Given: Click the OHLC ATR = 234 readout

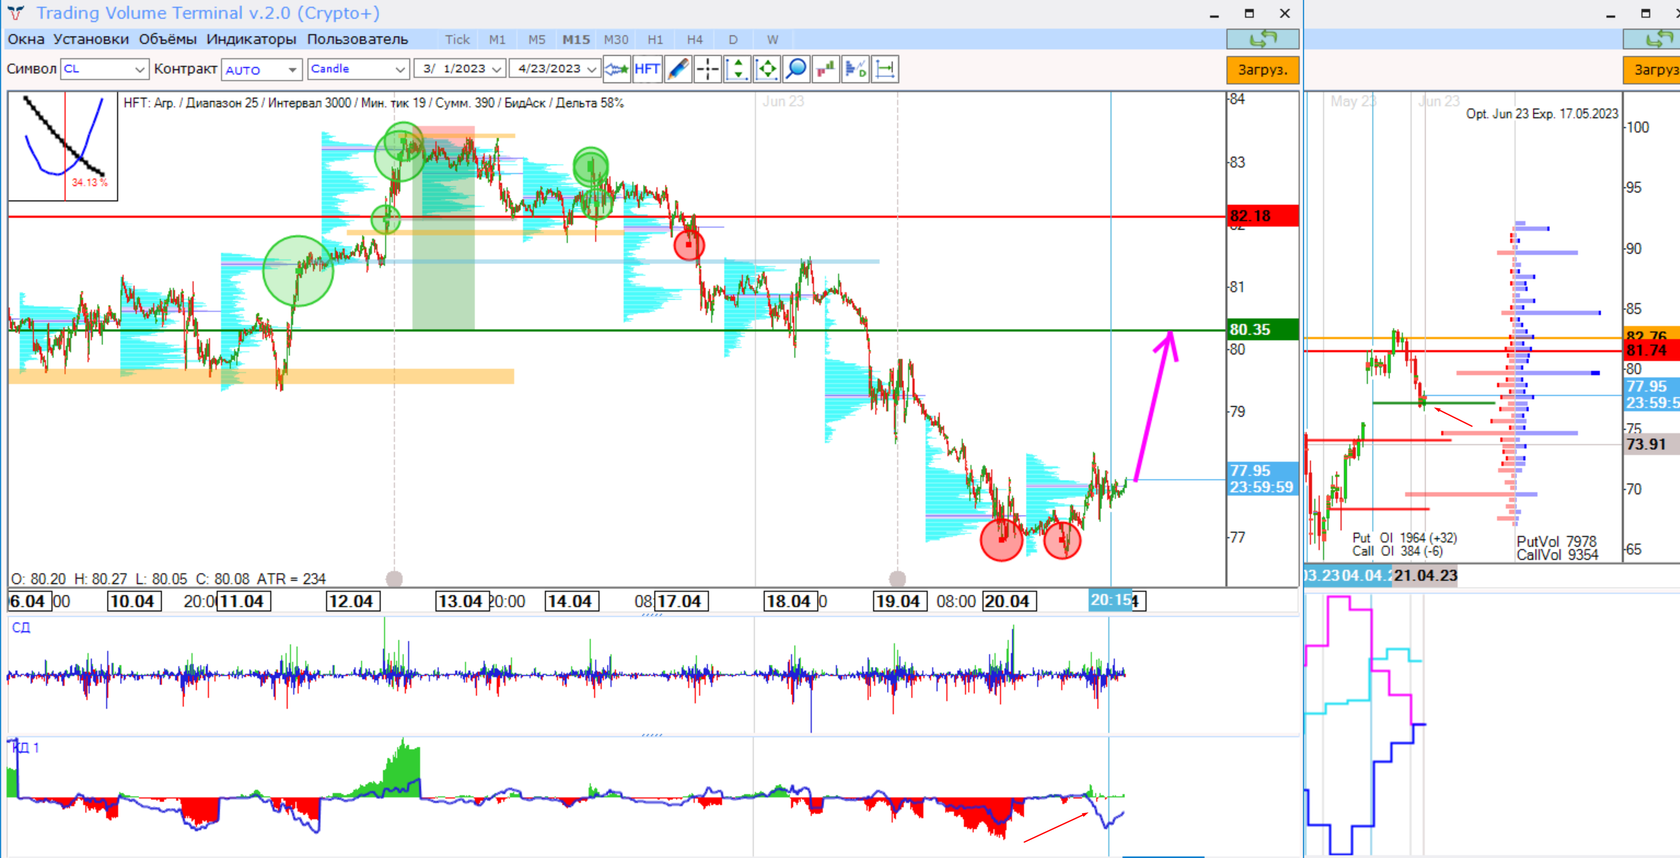Looking at the screenshot, I should (168, 579).
